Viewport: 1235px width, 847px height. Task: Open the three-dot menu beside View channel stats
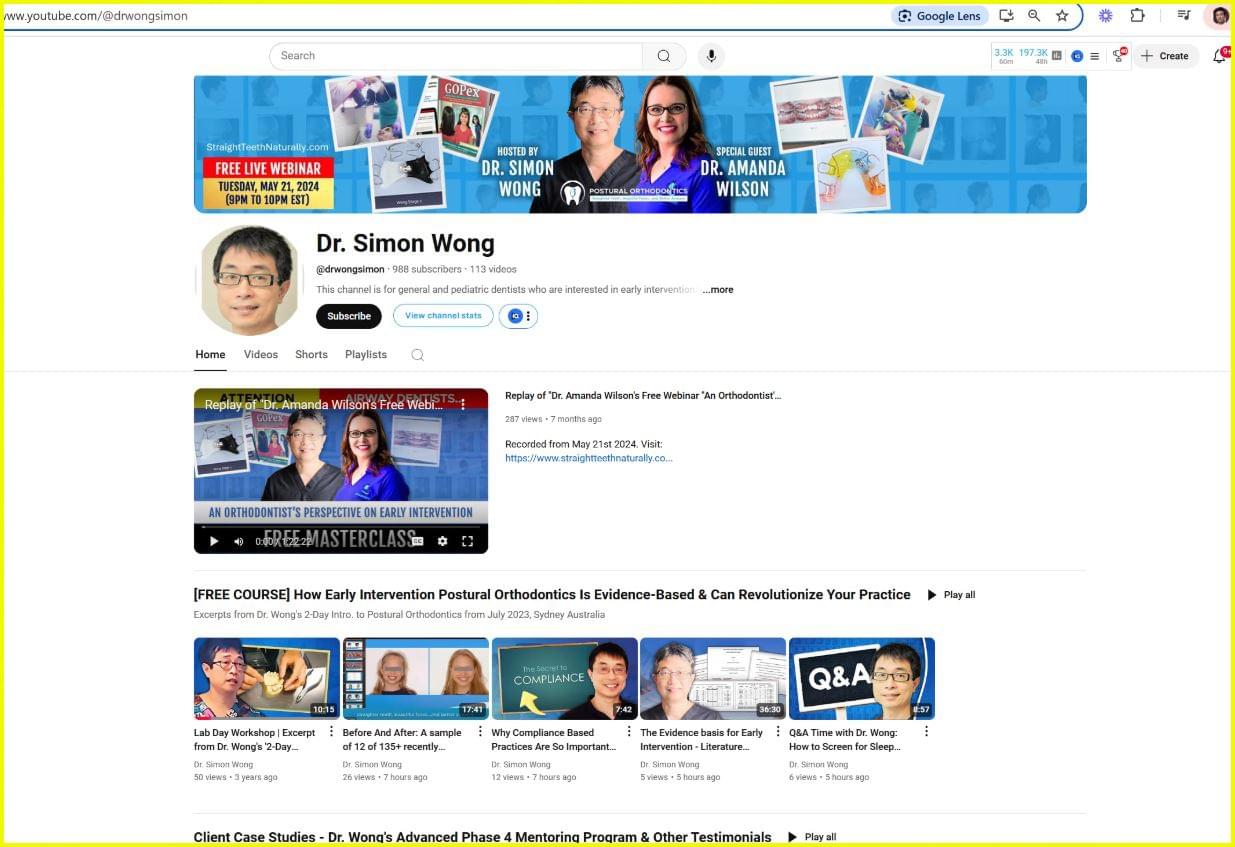click(528, 316)
